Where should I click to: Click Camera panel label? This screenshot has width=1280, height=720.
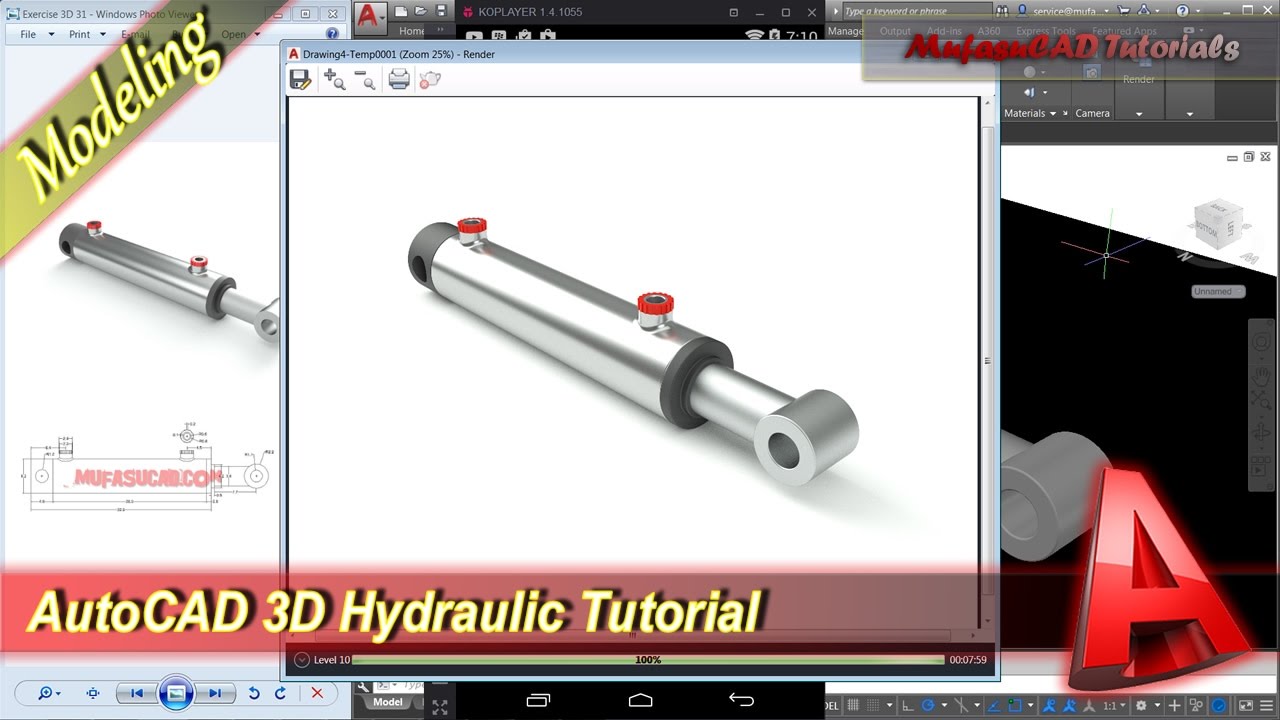1092,113
